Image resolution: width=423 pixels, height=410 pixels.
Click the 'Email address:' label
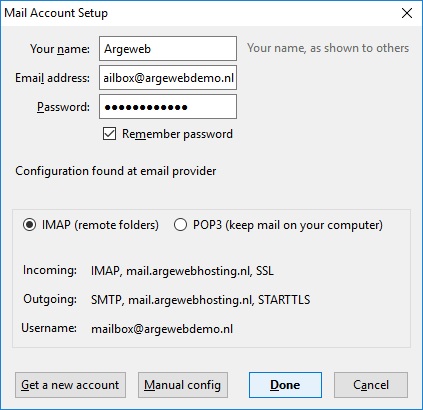52,78
